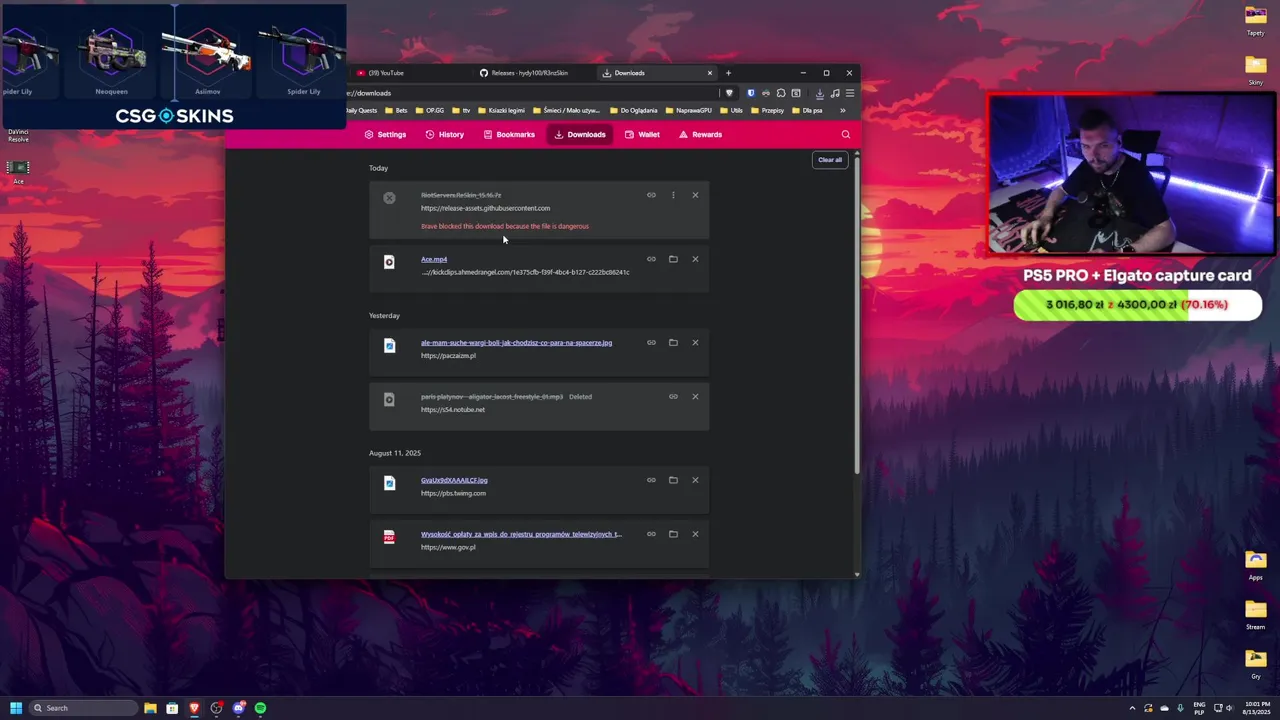Copy link for deleted mp3 download
The image size is (1280, 720).
(x=673, y=396)
